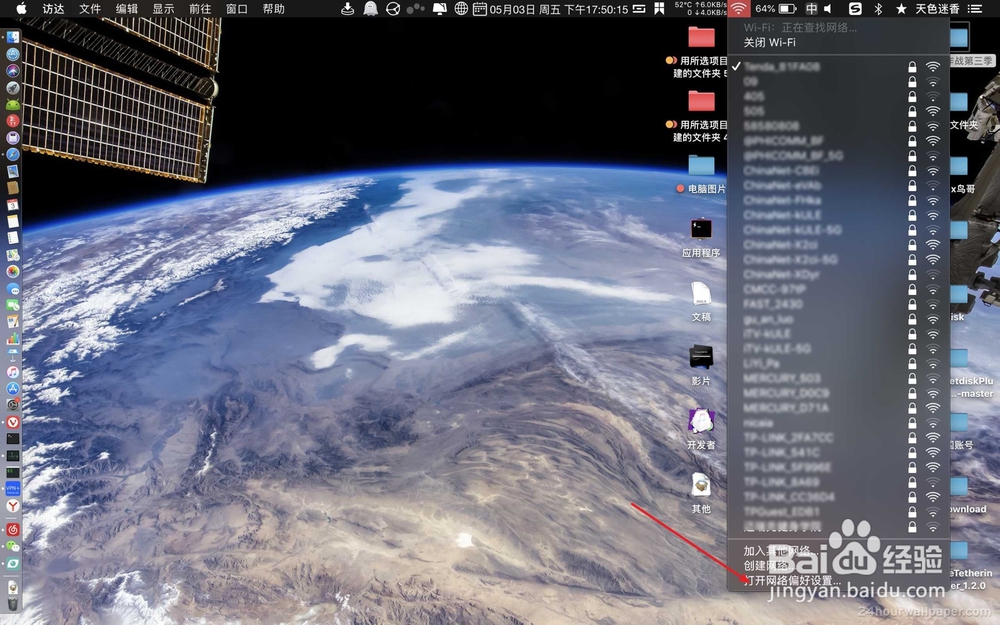Open Finder from the Dock
The image size is (1000, 625).
[x=13, y=37]
